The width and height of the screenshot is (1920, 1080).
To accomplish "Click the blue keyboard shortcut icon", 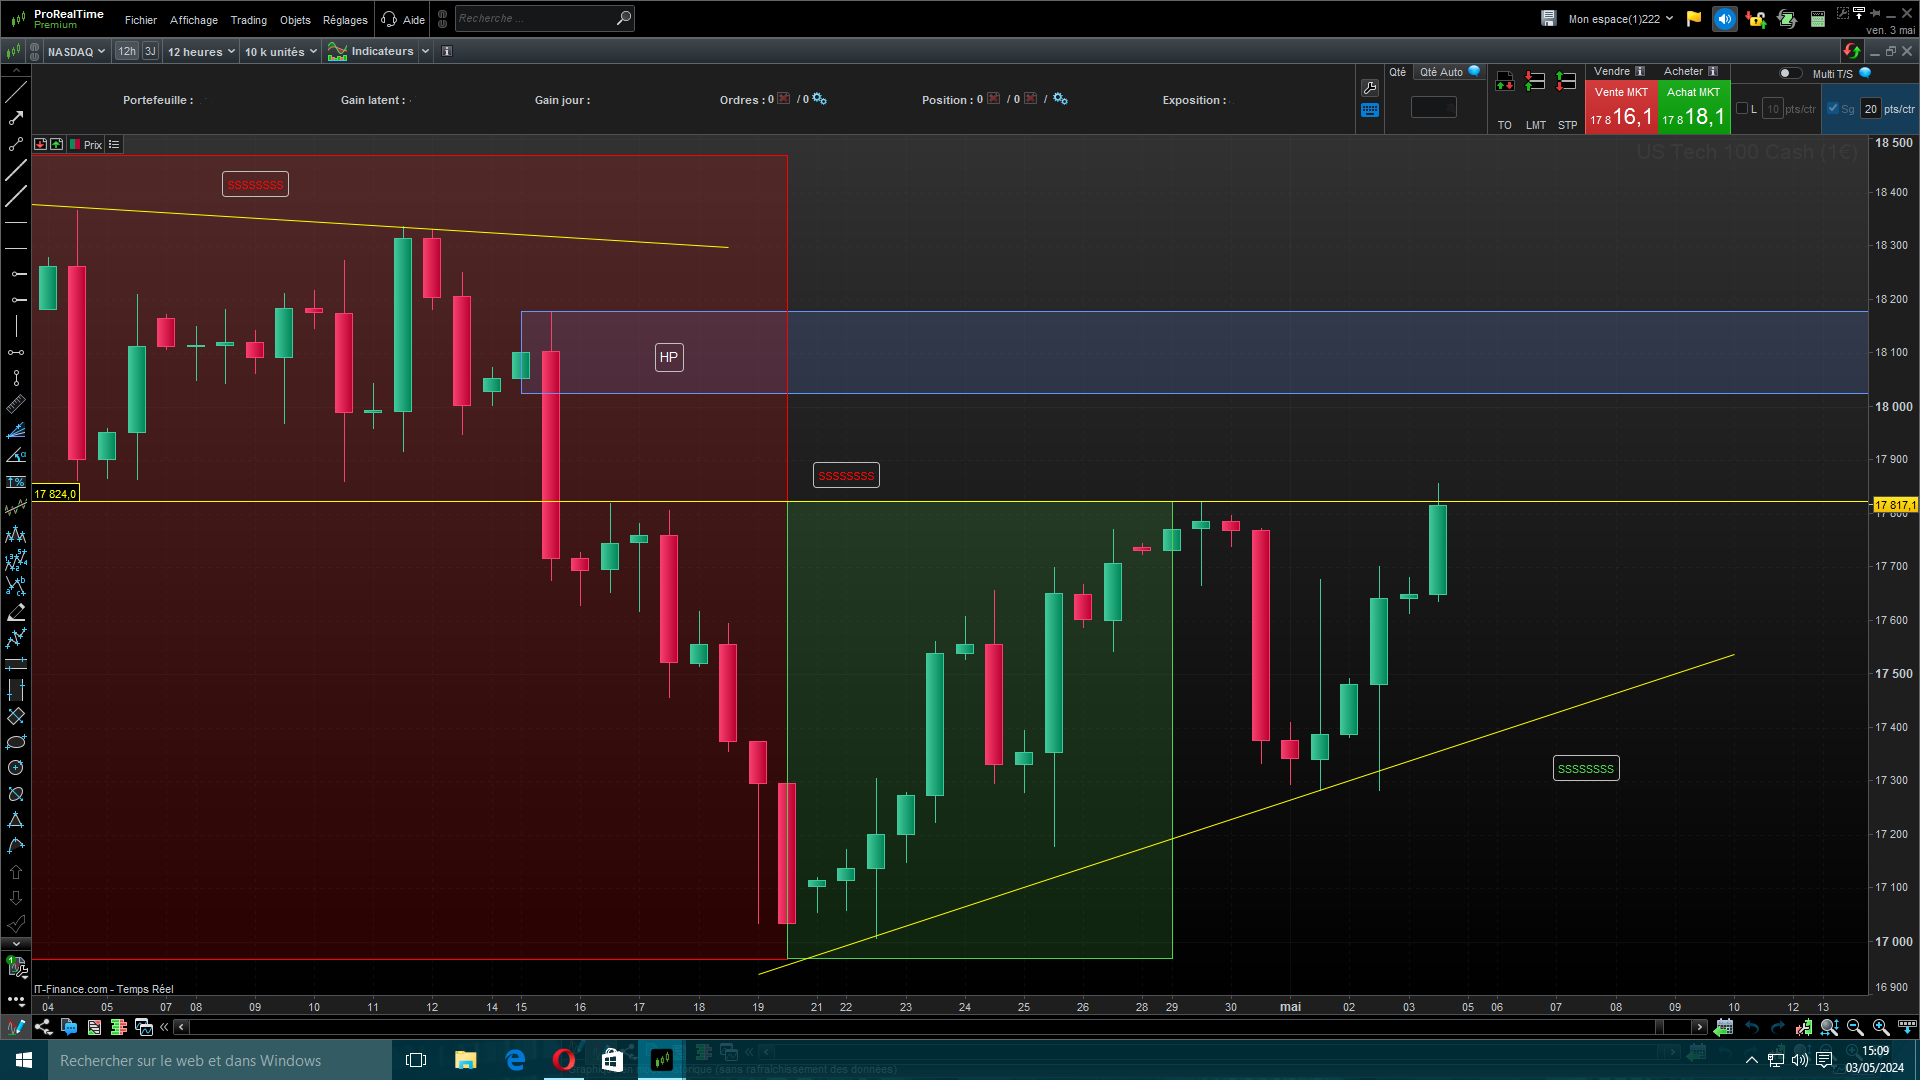I will (1370, 111).
